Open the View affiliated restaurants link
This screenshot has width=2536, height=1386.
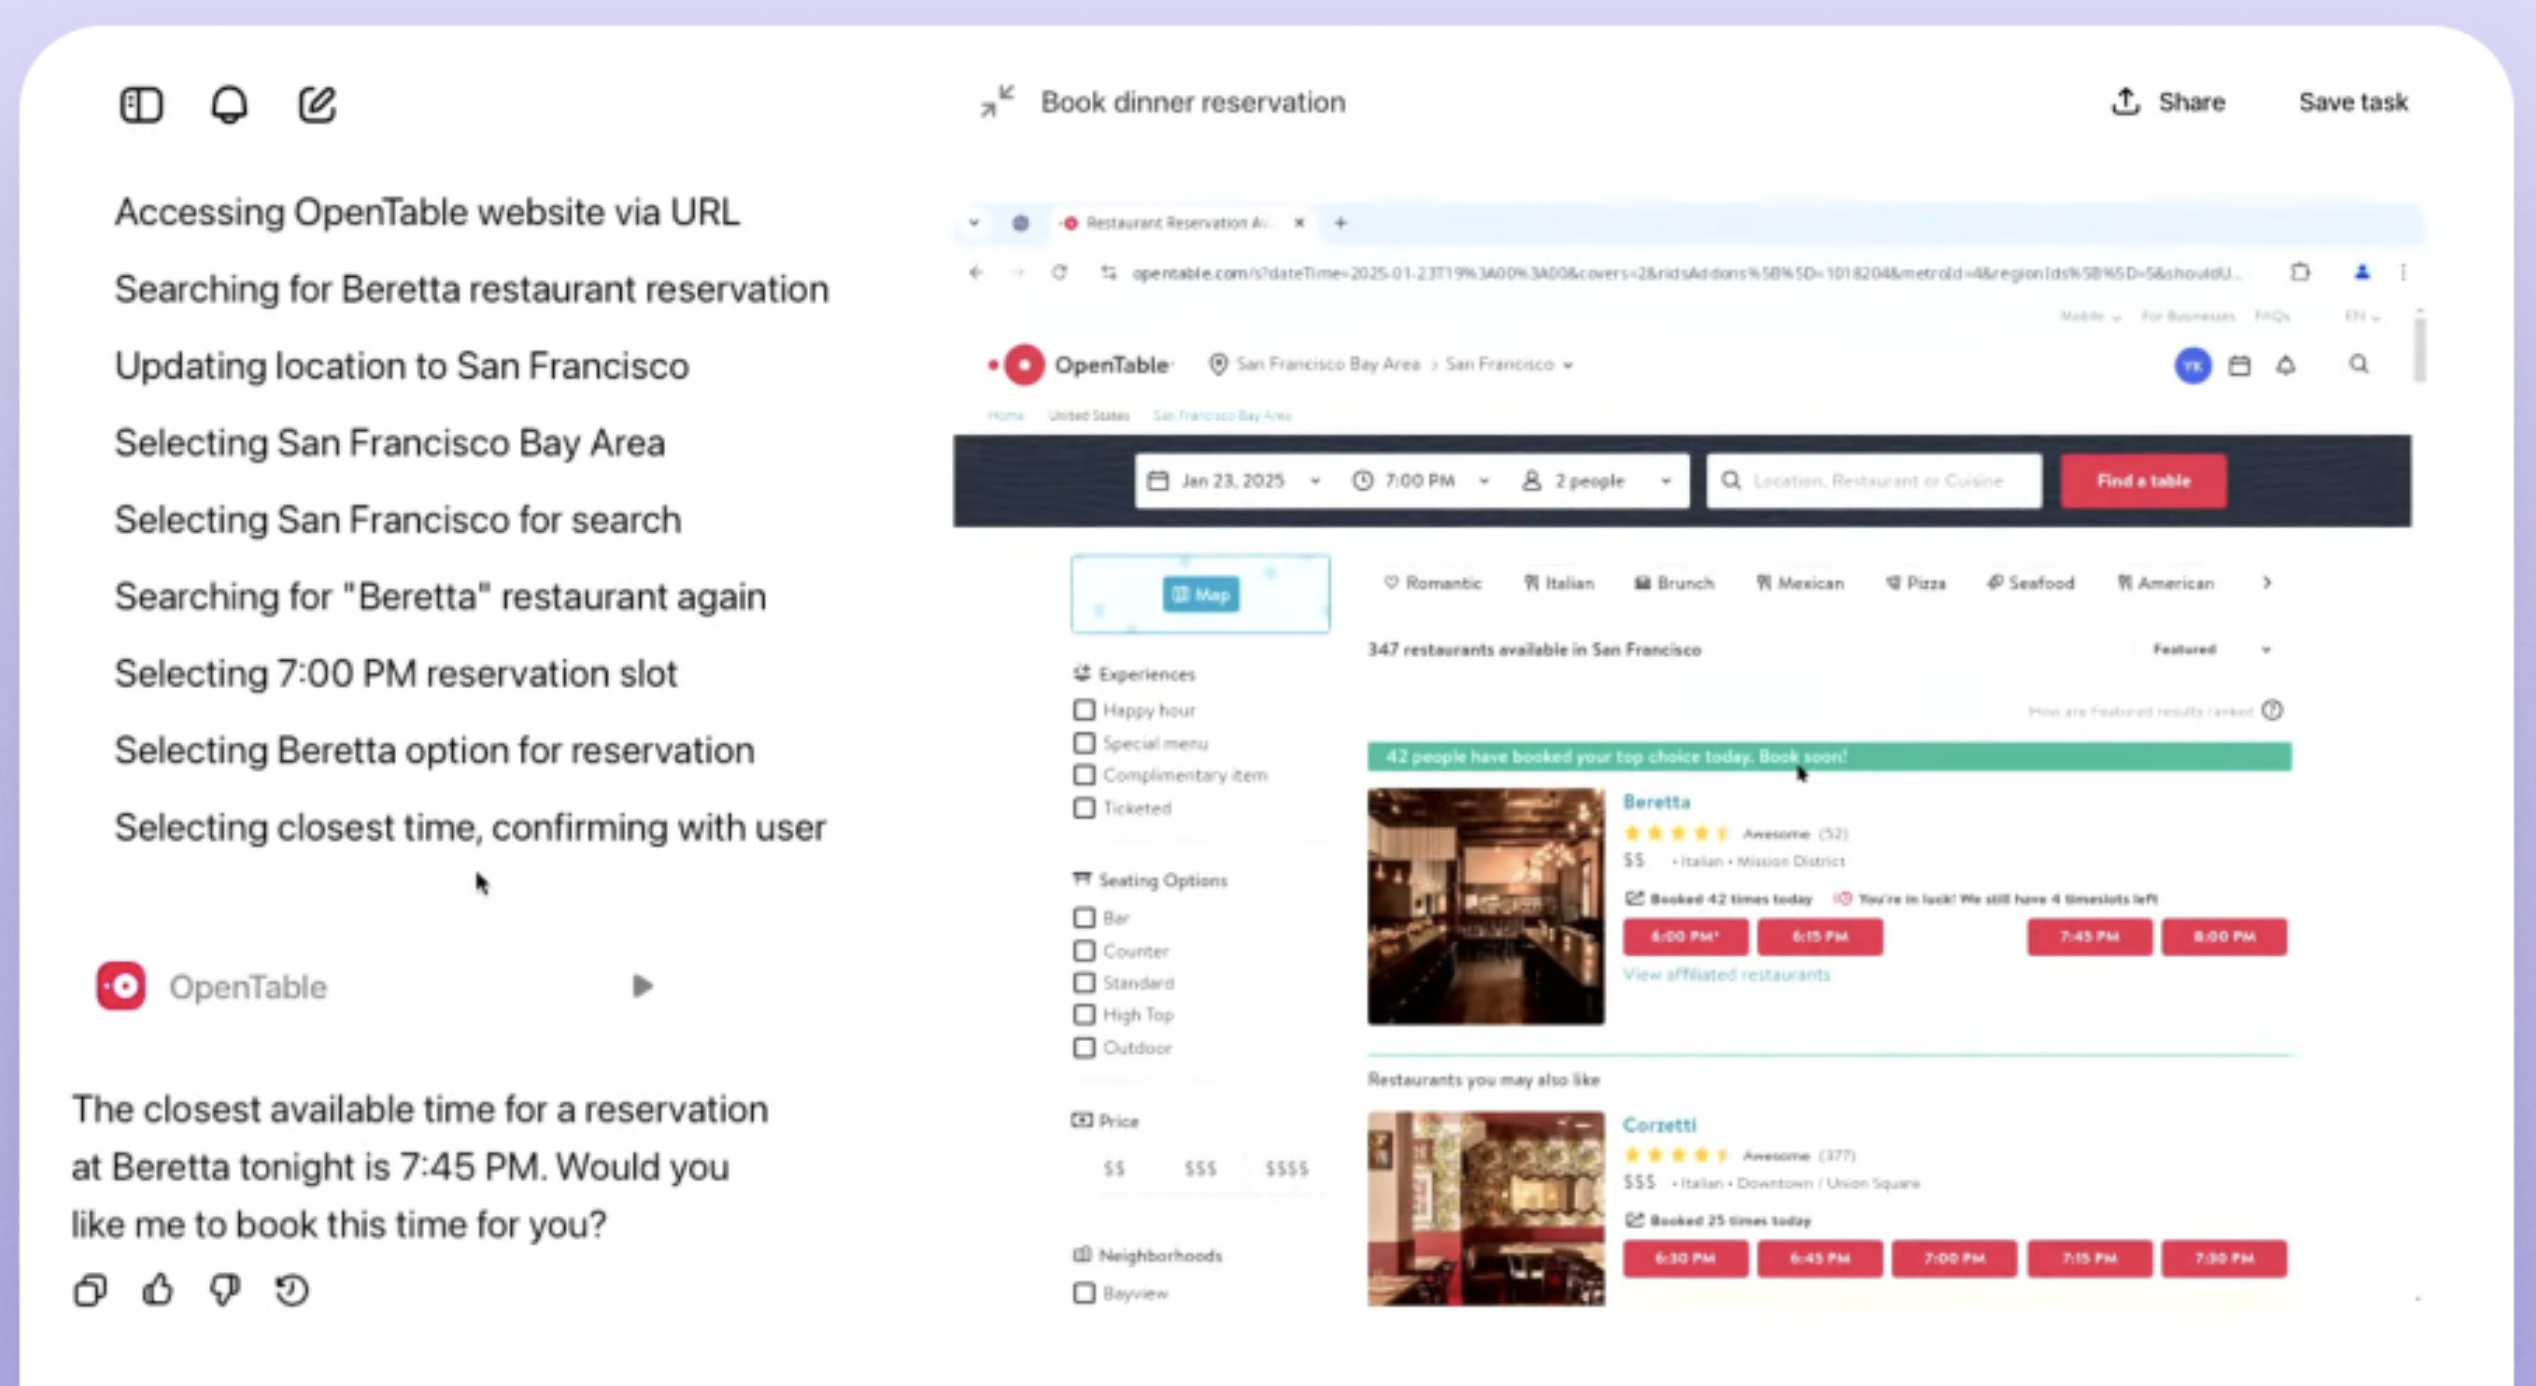pyautogui.click(x=1728, y=974)
